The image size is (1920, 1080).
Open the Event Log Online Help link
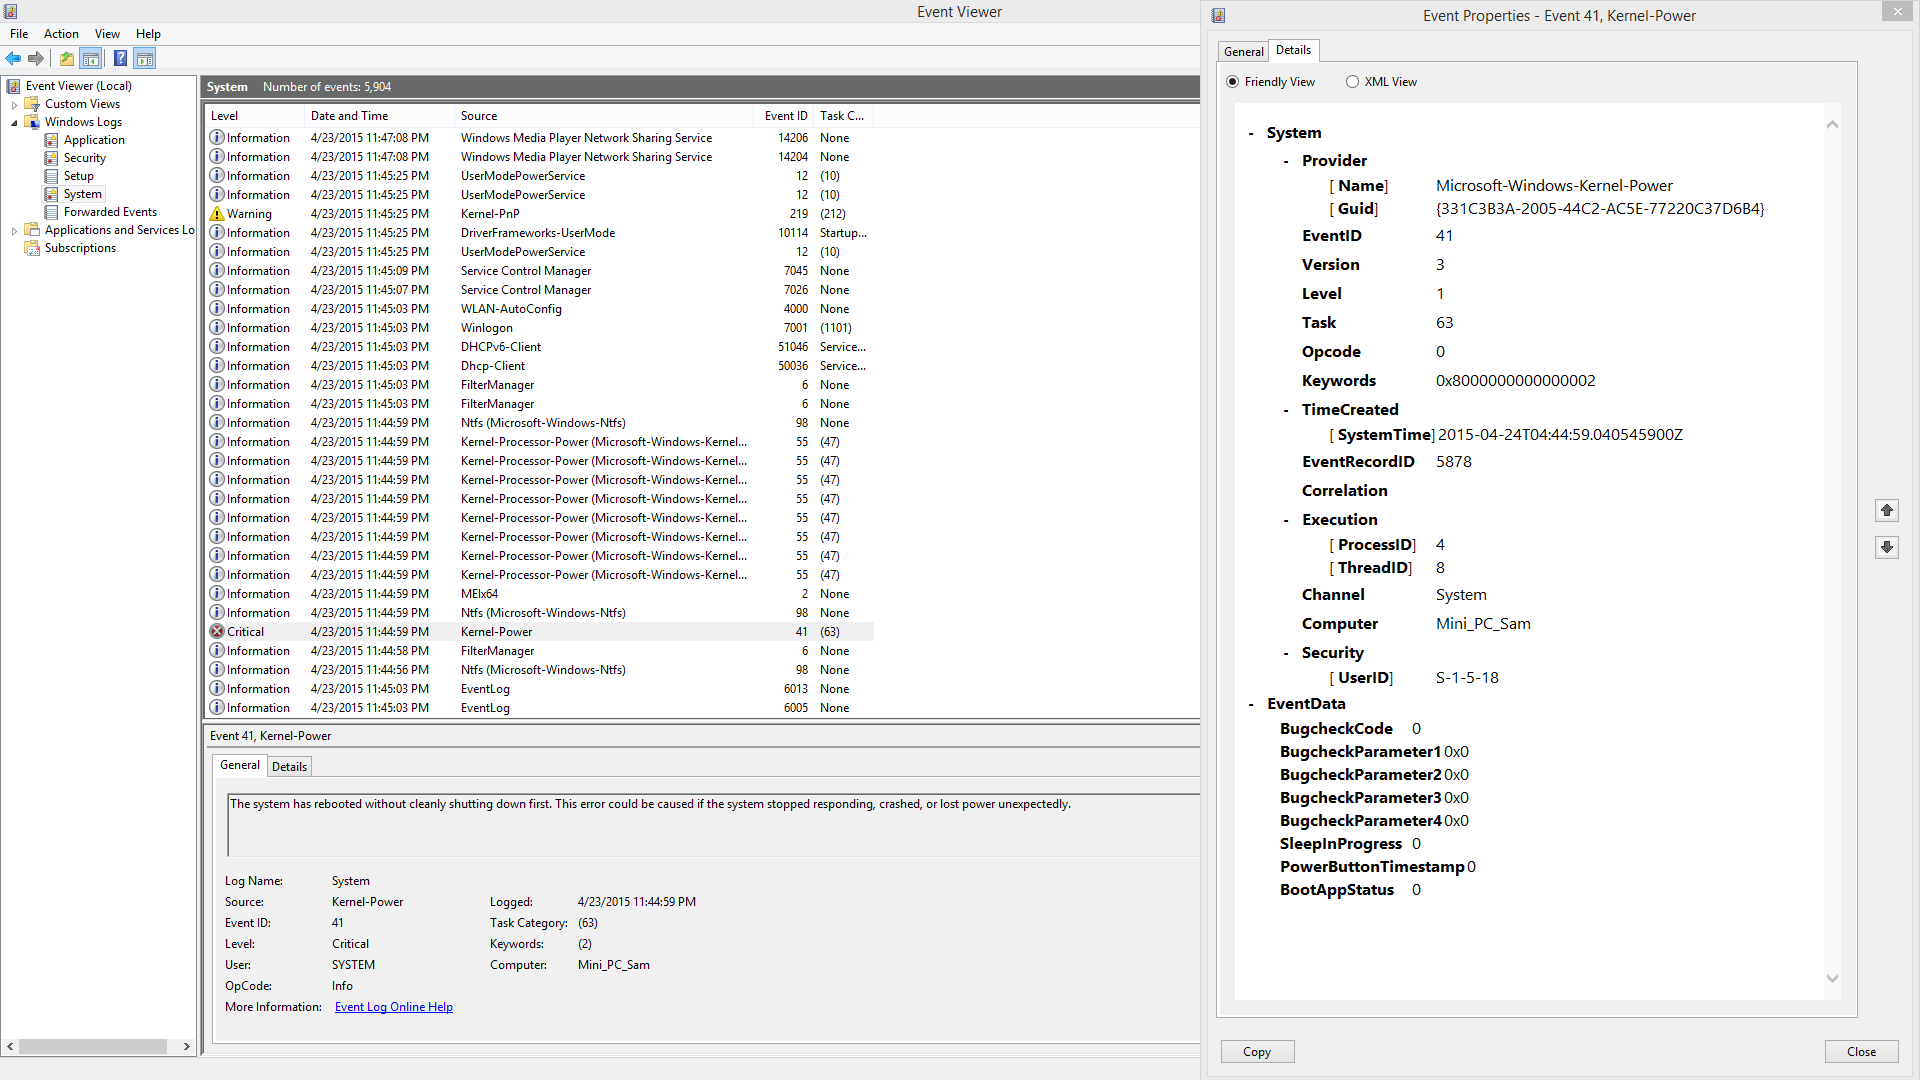[x=393, y=1007]
